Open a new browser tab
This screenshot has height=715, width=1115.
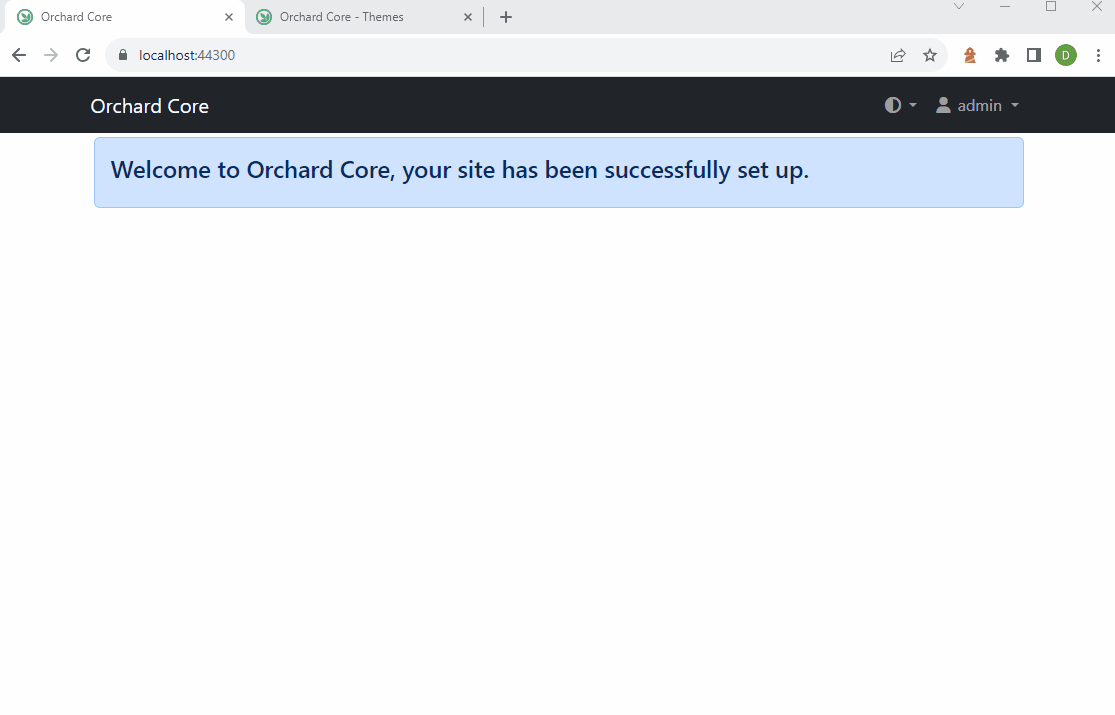coord(506,17)
